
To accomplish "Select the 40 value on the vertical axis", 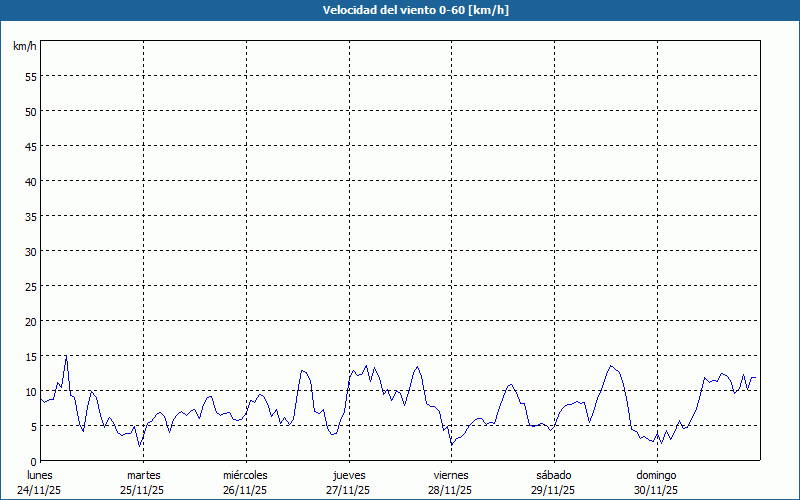I will click(31, 181).
